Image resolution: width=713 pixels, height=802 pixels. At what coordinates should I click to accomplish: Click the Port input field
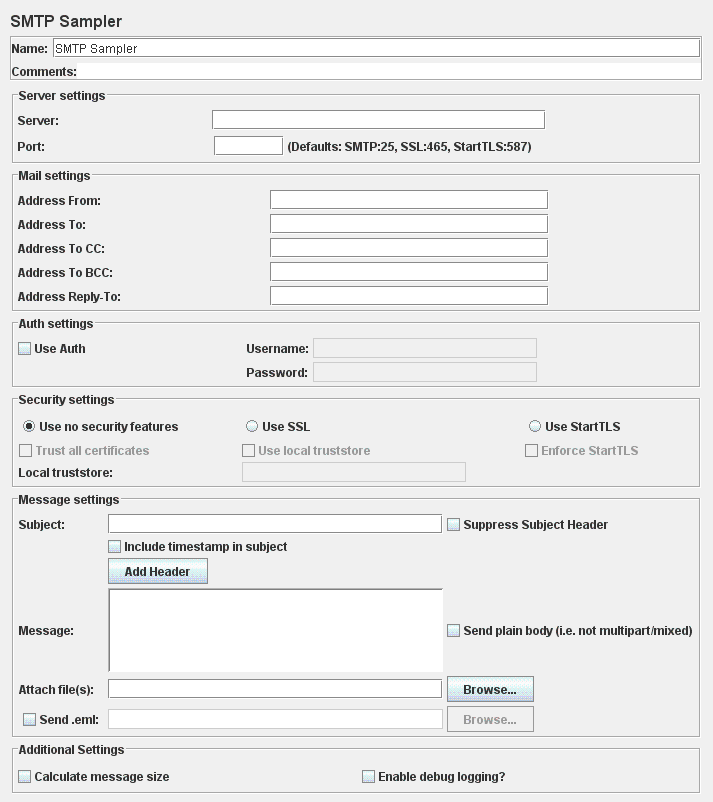248,146
